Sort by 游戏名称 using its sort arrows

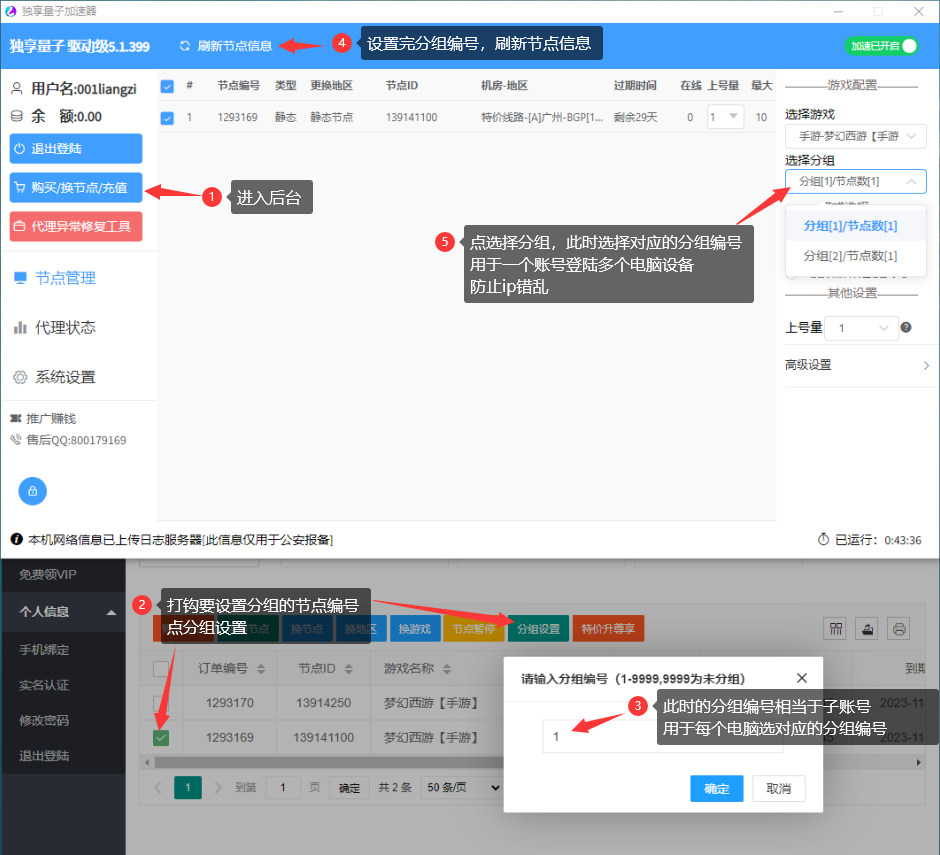447,669
